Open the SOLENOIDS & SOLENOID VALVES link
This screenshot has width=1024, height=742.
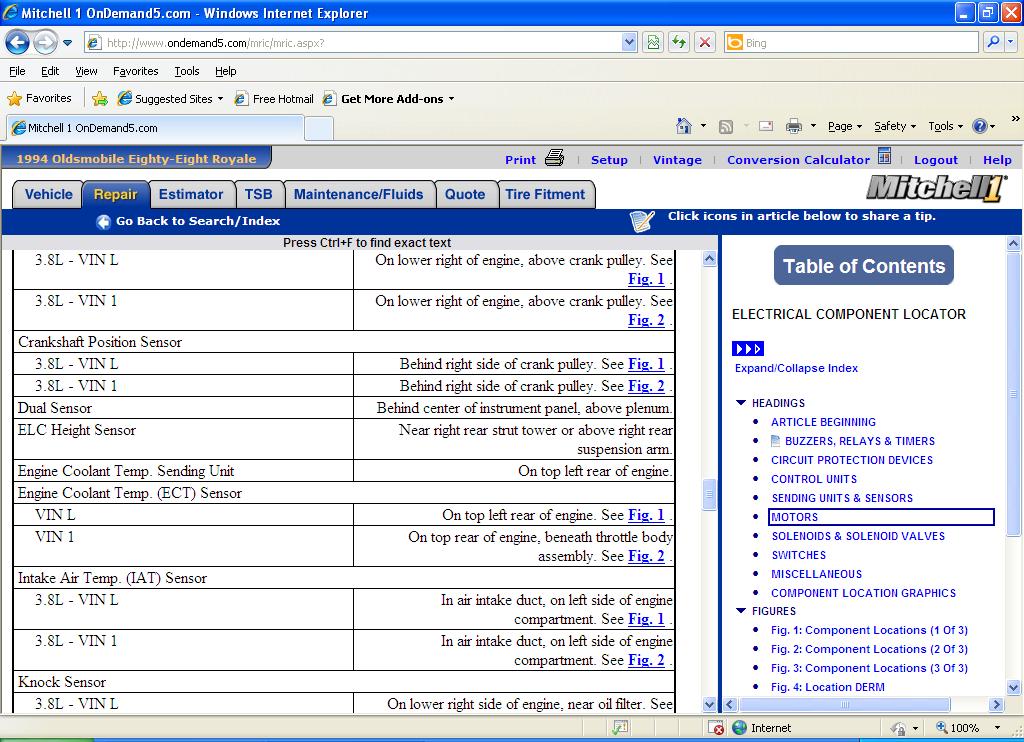858,536
